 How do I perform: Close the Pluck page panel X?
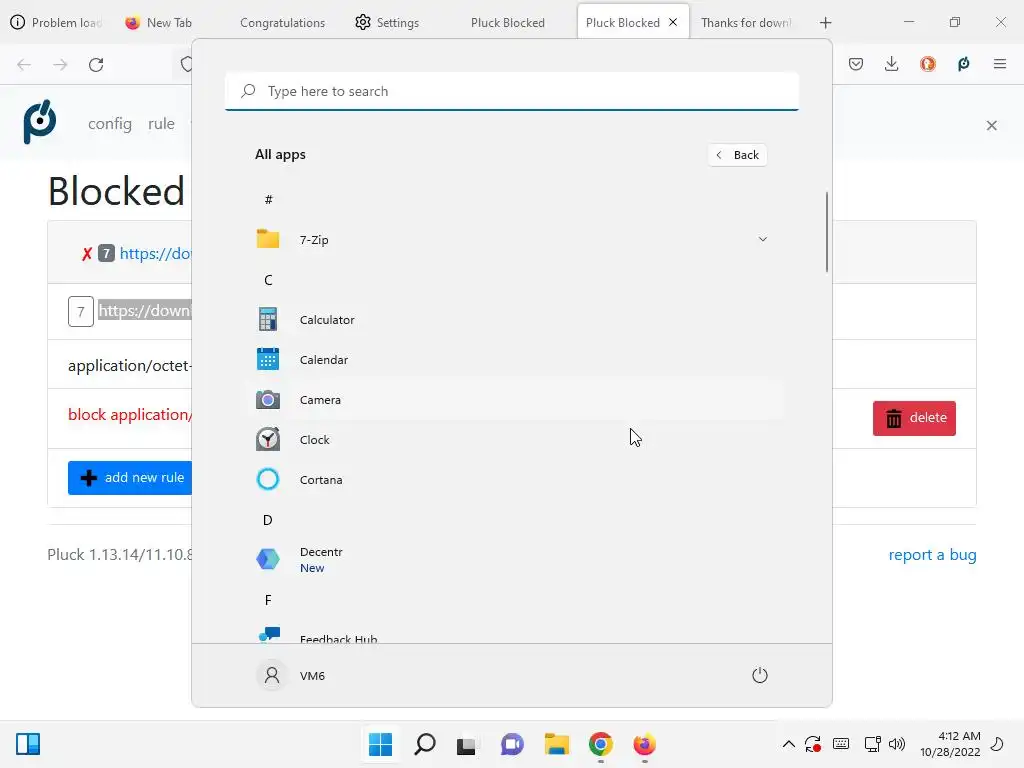pyautogui.click(x=991, y=125)
